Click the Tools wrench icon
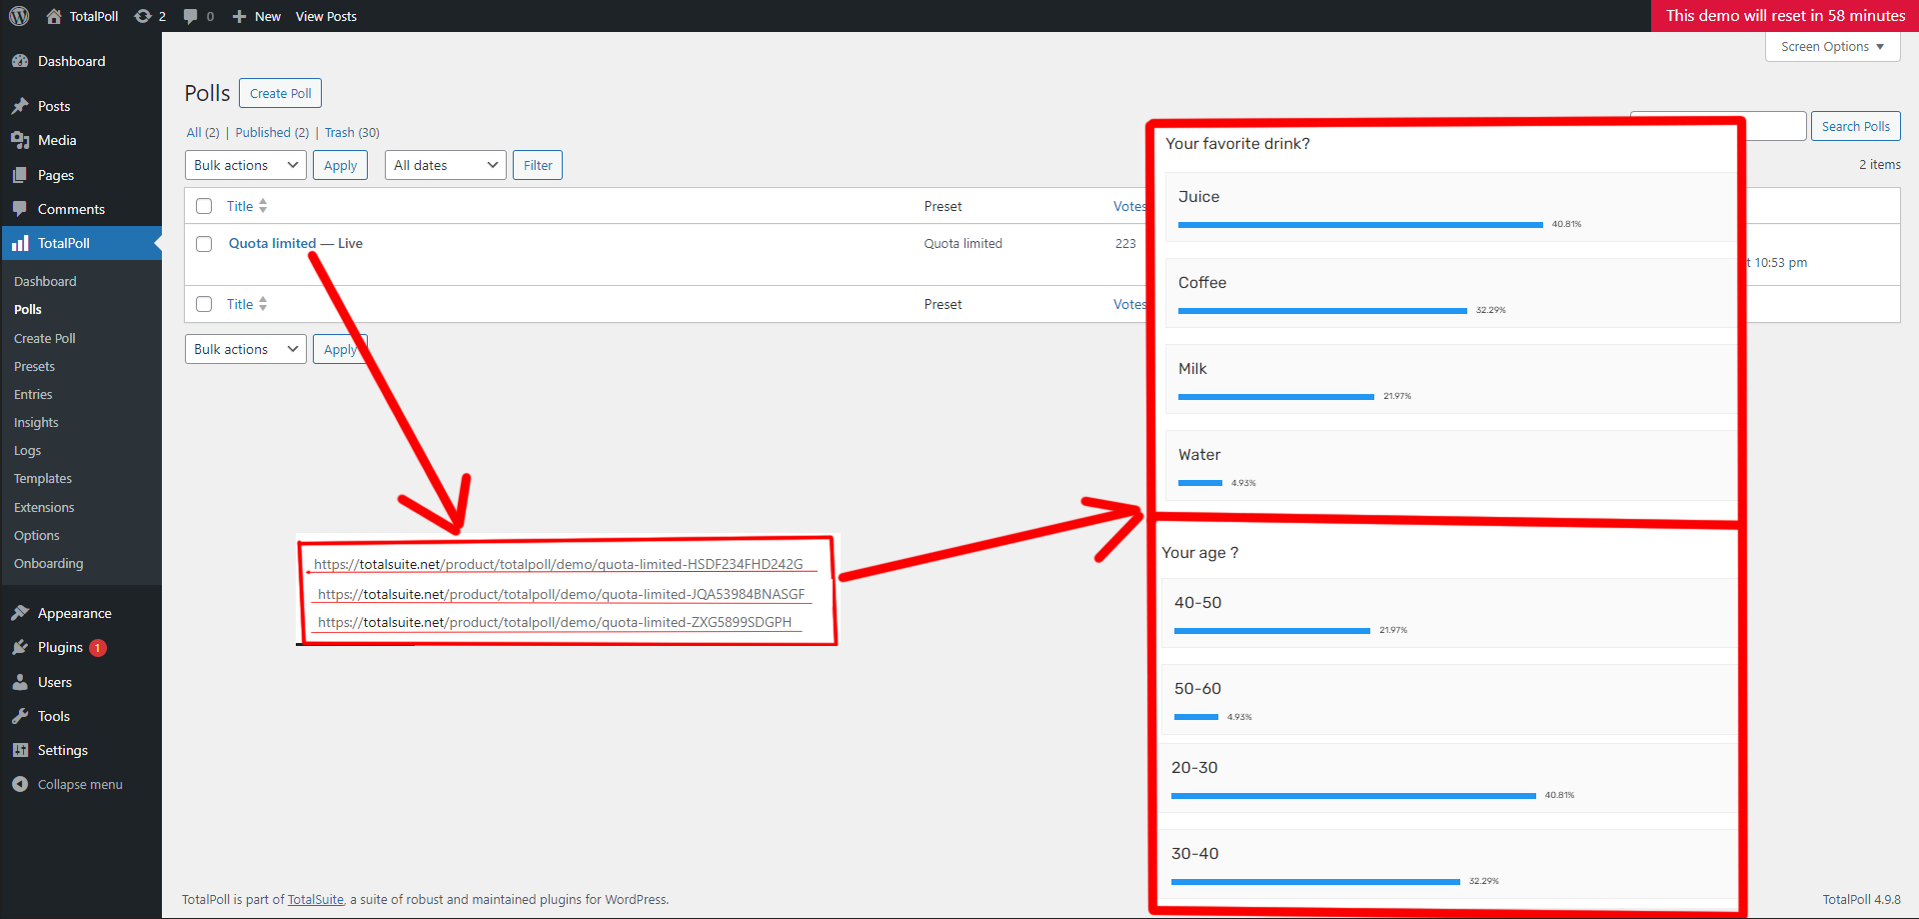1919x919 pixels. pyautogui.click(x=20, y=716)
